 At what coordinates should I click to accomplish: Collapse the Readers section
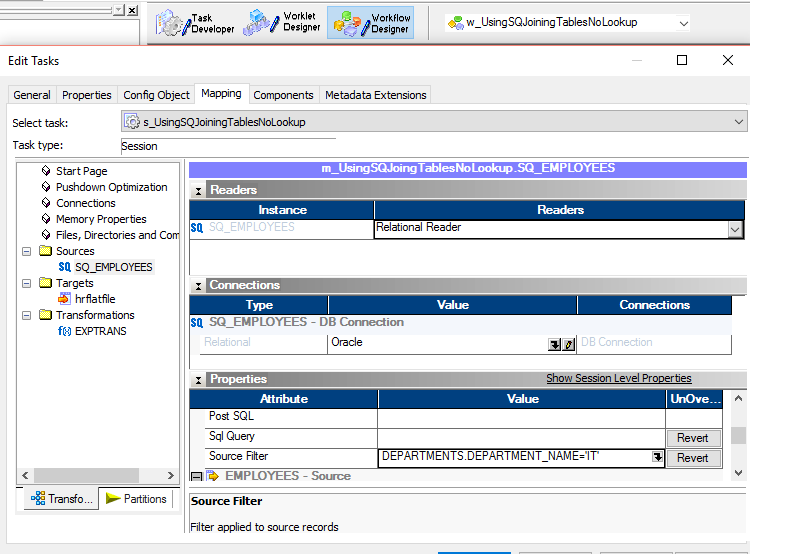pos(198,191)
